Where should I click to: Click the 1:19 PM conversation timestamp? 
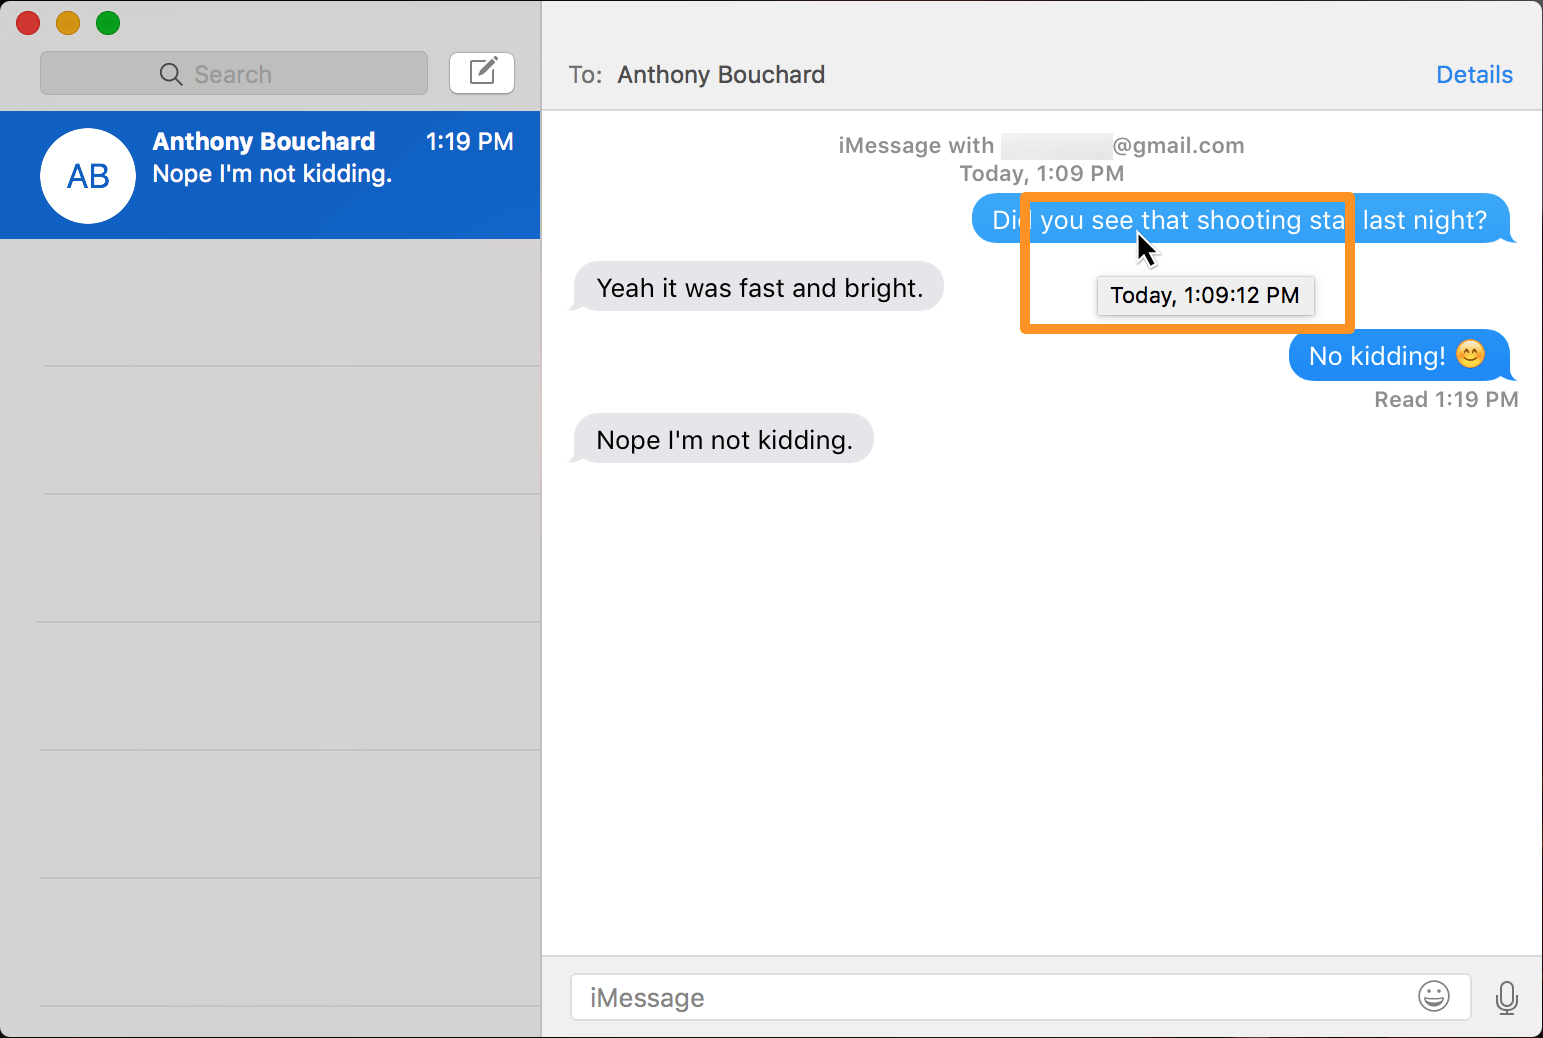(469, 142)
